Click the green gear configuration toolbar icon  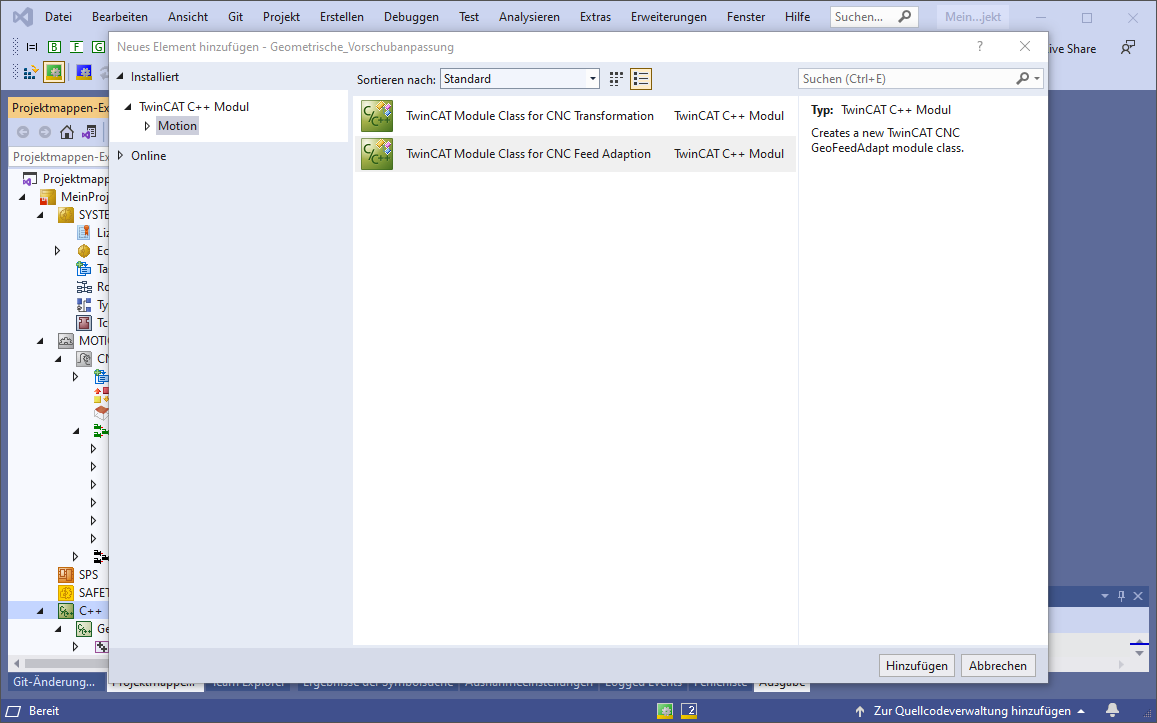tap(54, 72)
